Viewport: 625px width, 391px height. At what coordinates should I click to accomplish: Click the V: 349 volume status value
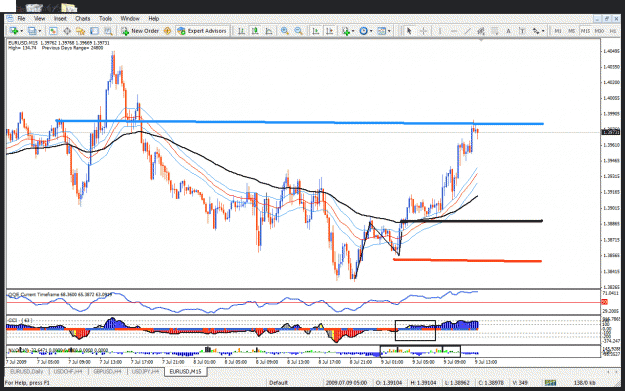[520, 383]
